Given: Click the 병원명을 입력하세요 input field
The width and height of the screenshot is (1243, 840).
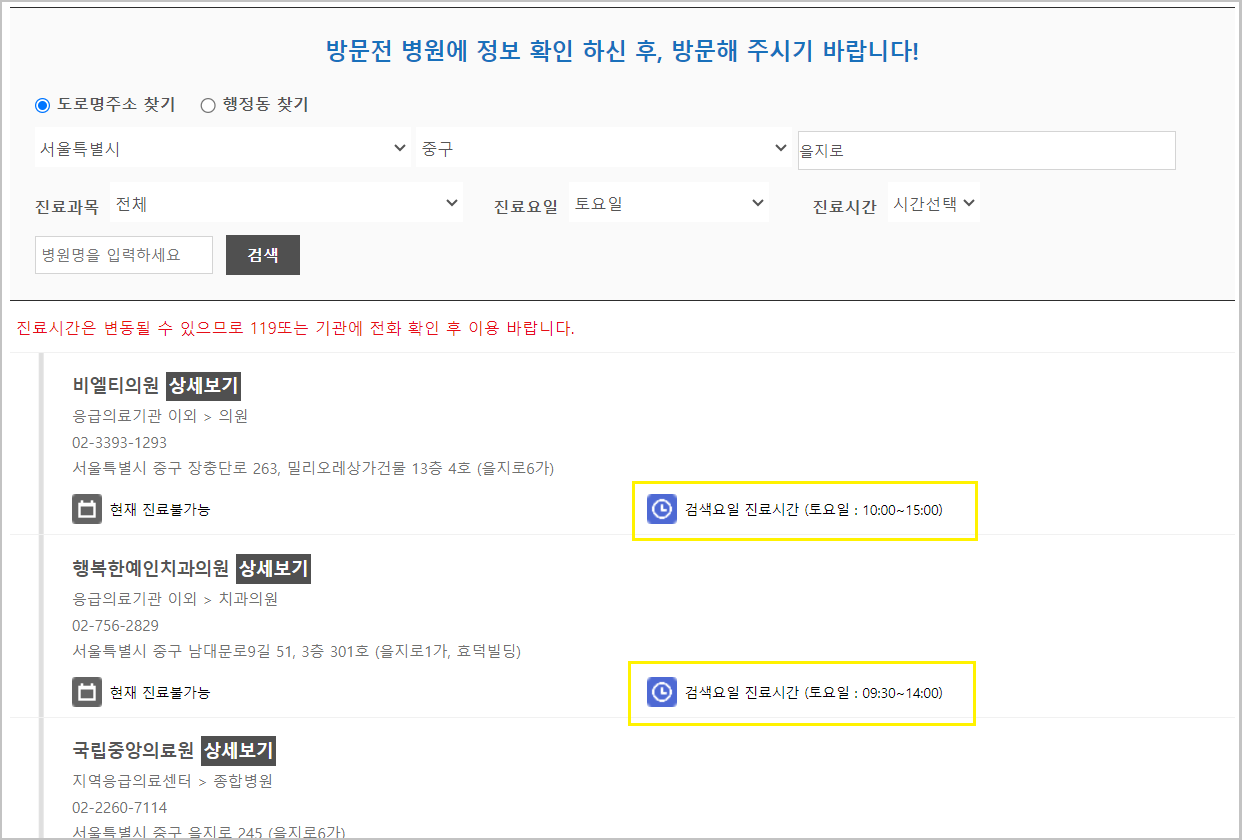Looking at the screenshot, I should point(123,254).
